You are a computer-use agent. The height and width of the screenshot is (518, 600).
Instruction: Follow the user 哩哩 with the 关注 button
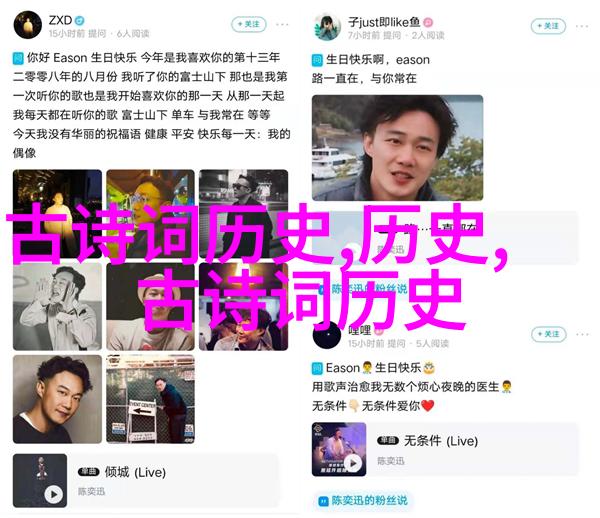548,334
